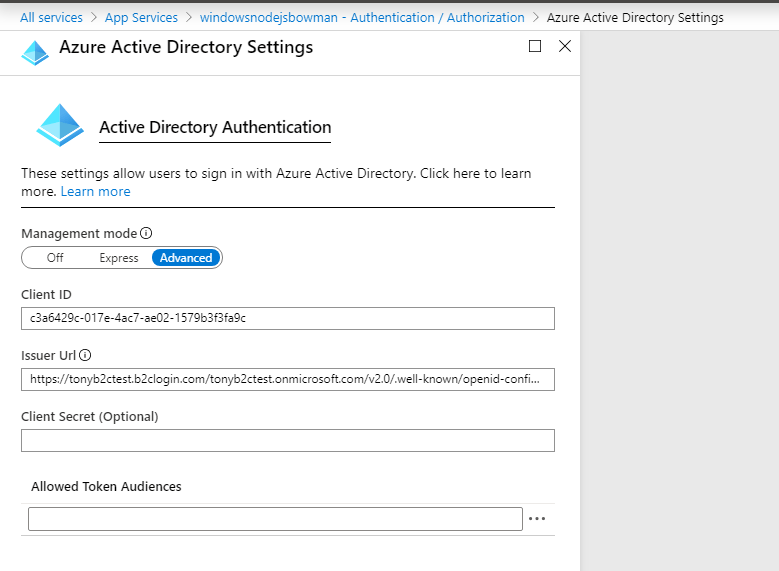The width and height of the screenshot is (779, 571).
Task: Focus the Client ID input field
Action: click(288, 318)
